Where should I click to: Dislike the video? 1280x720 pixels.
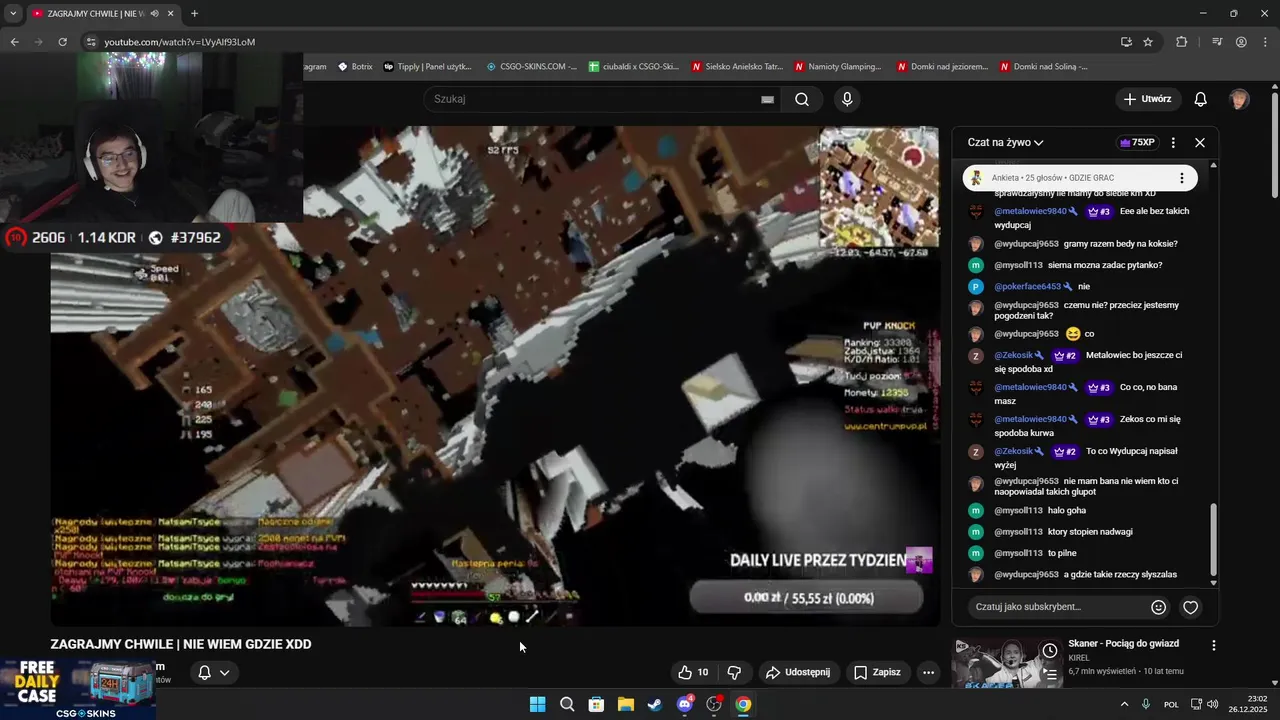coord(734,672)
